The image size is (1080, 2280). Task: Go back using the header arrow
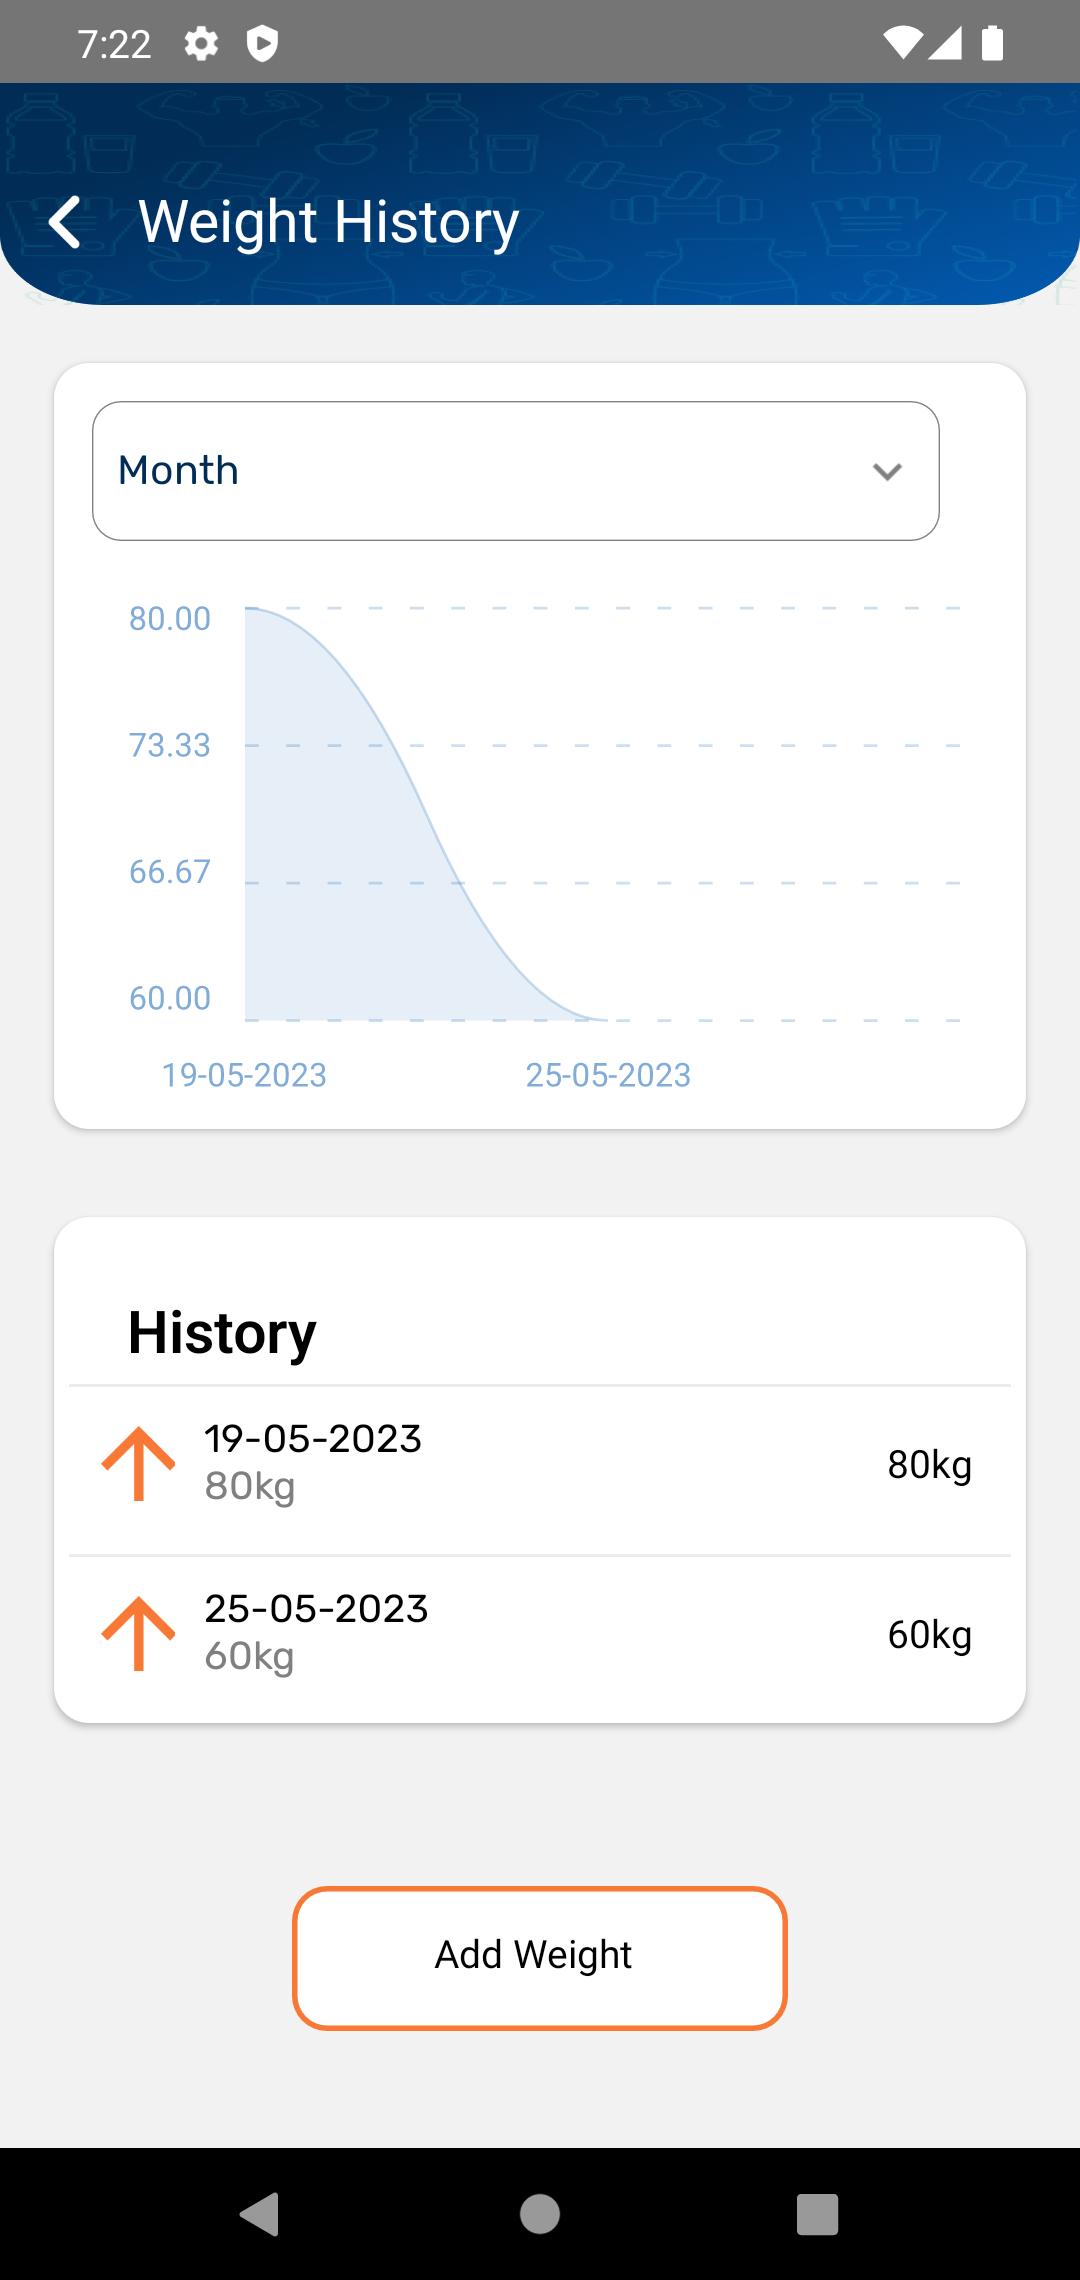point(66,222)
